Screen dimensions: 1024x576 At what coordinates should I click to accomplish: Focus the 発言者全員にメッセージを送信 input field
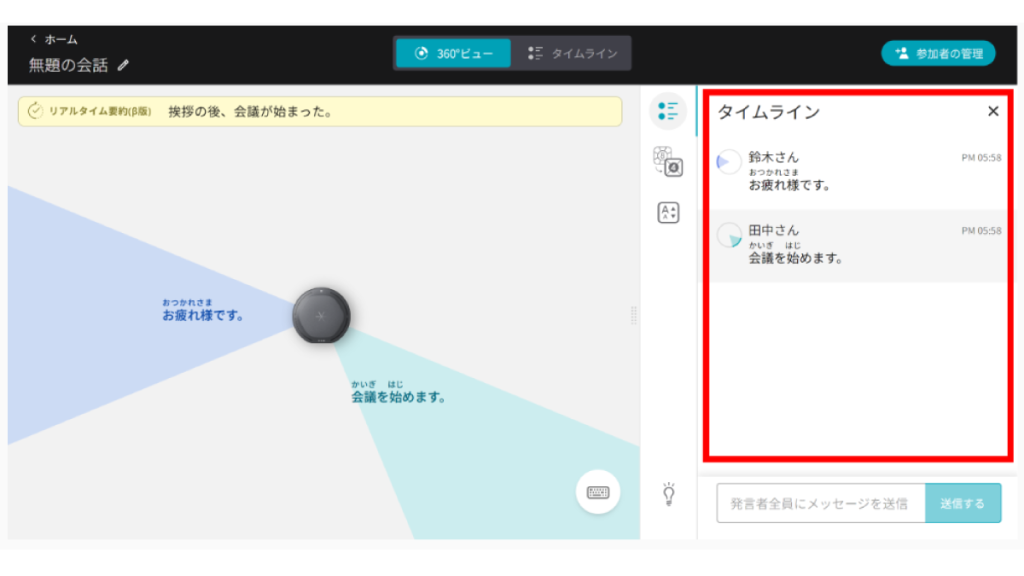click(820, 503)
